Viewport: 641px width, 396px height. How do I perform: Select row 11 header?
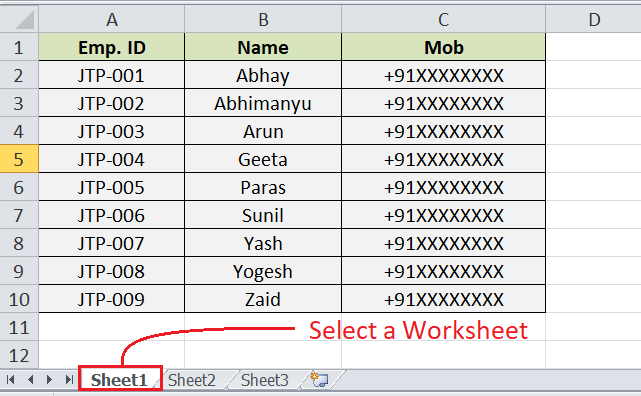(19, 327)
